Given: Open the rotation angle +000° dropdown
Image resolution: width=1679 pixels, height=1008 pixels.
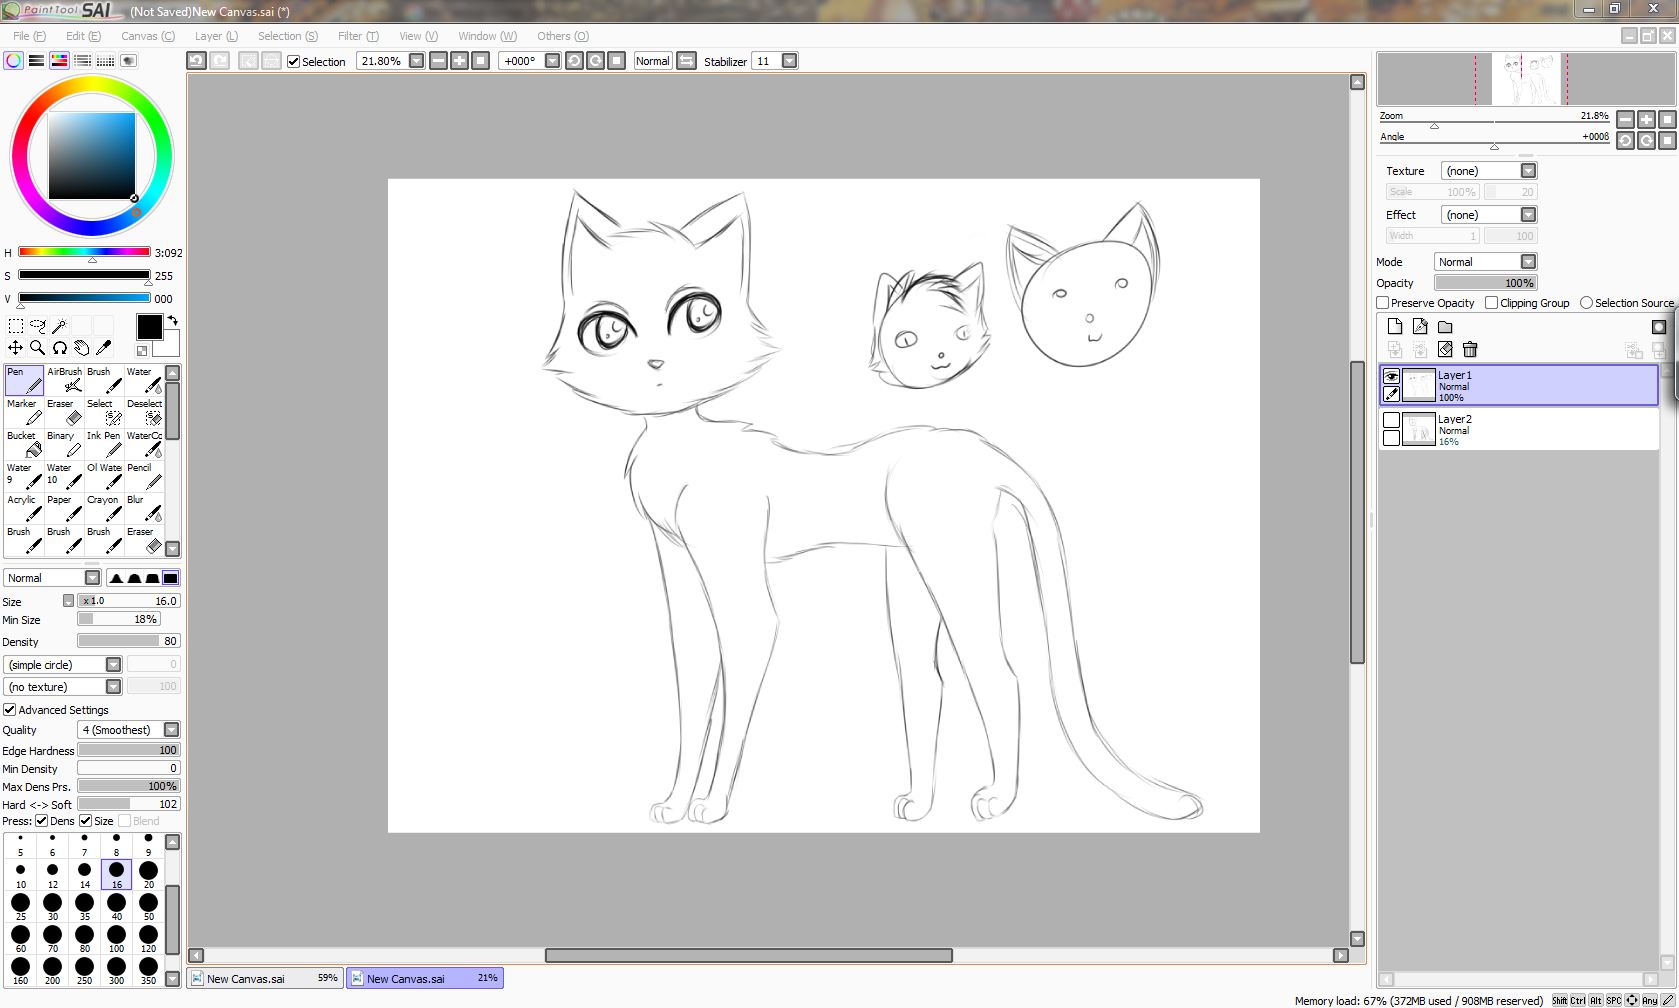Looking at the screenshot, I should [552, 61].
